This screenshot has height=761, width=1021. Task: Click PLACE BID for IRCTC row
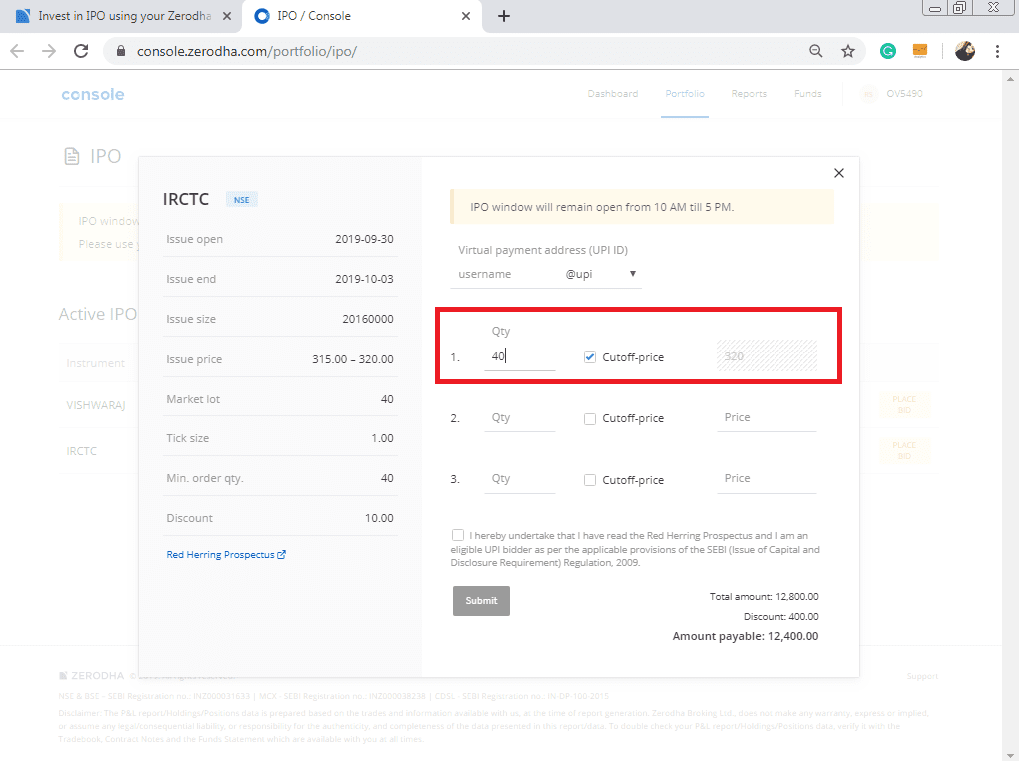pyautogui.click(x=904, y=450)
